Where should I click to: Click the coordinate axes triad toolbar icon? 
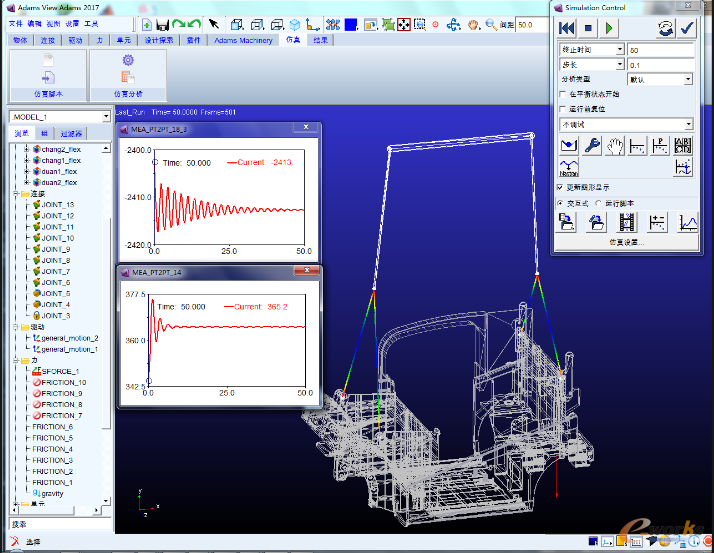click(312, 25)
